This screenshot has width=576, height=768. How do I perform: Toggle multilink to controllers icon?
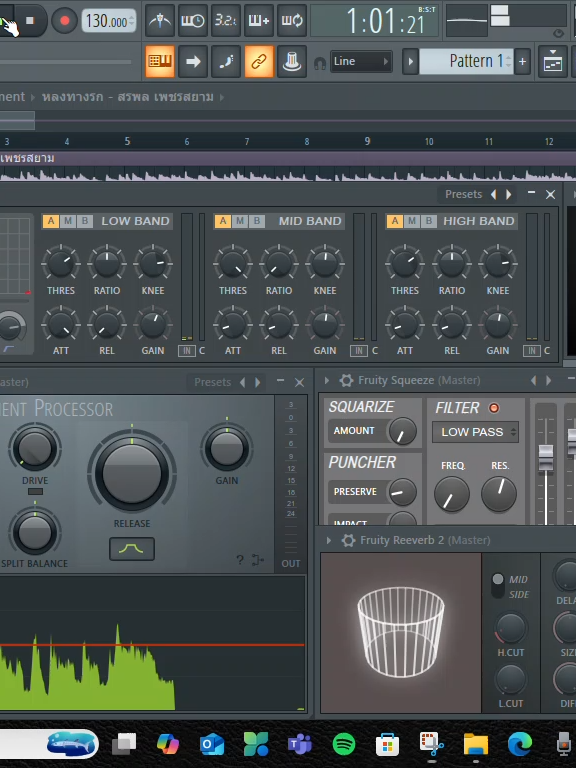coord(259,61)
